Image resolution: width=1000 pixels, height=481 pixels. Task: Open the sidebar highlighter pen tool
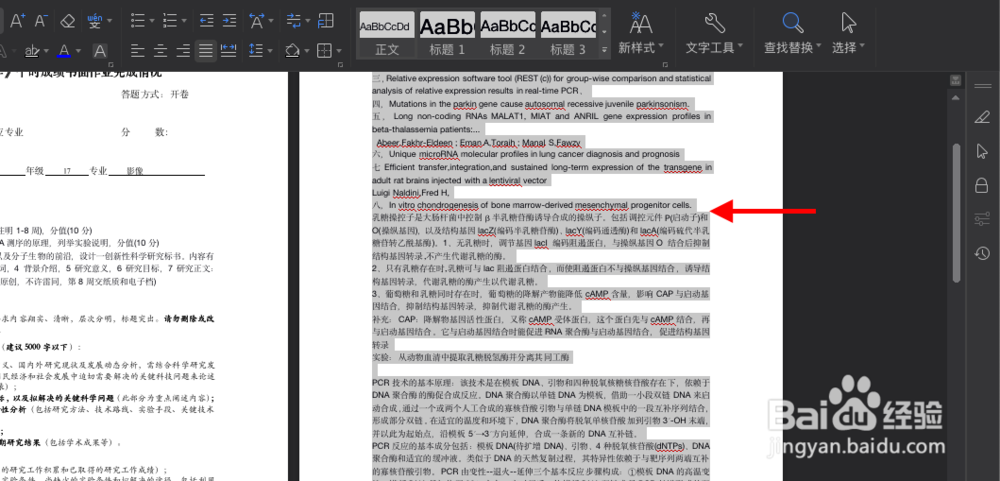pos(982,117)
